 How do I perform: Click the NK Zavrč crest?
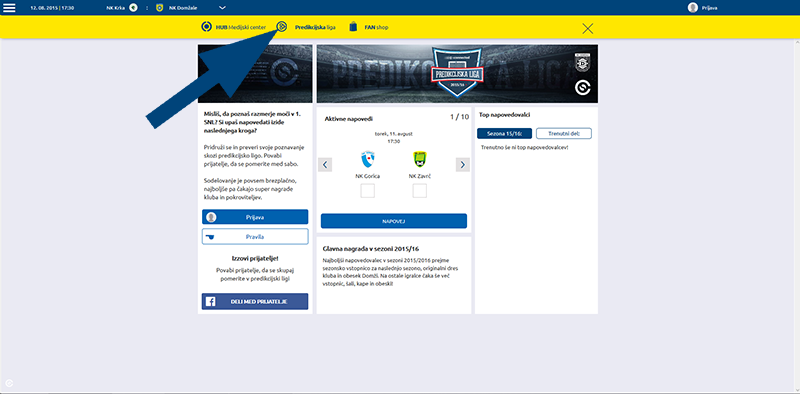point(419,160)
